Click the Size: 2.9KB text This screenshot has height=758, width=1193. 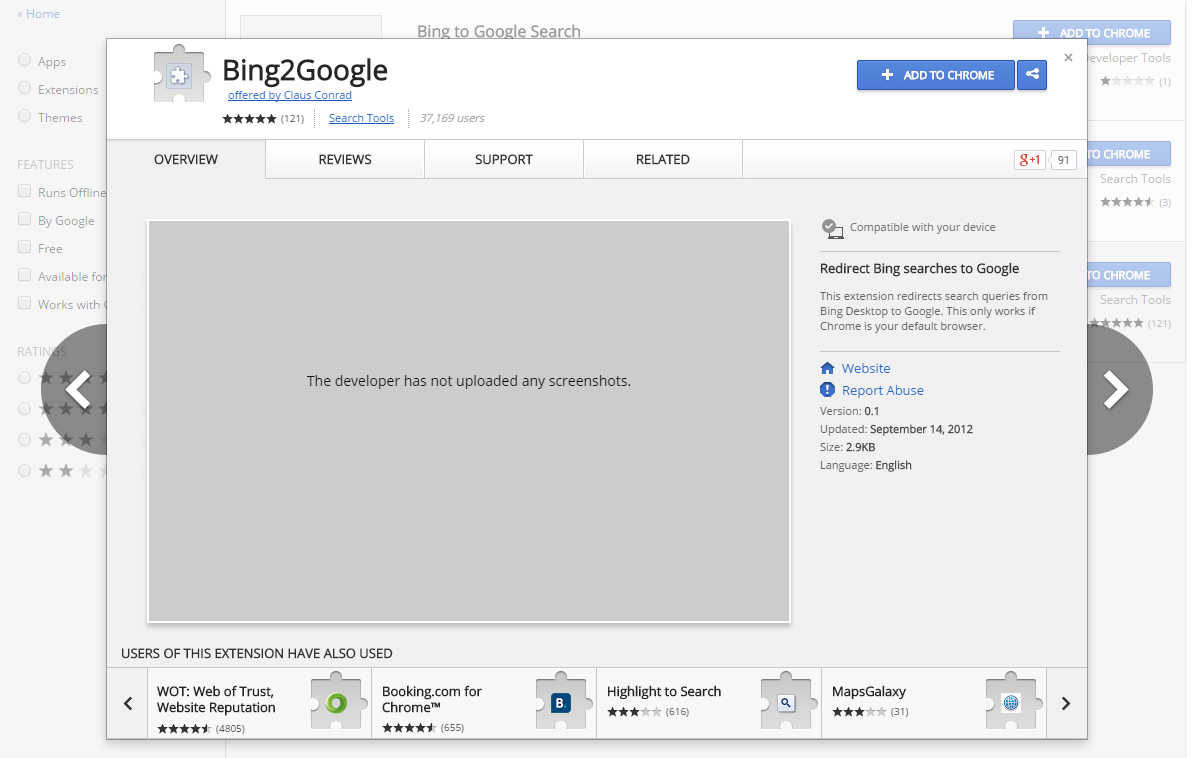tap(848, 447)
